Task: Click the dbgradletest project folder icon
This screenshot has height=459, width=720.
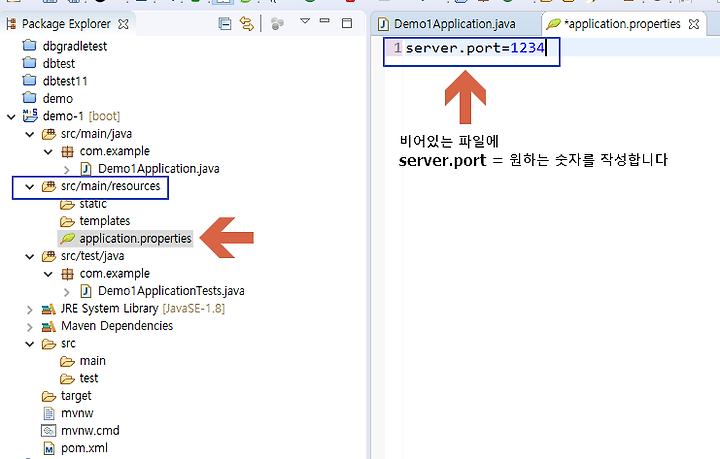Action: 29,45
